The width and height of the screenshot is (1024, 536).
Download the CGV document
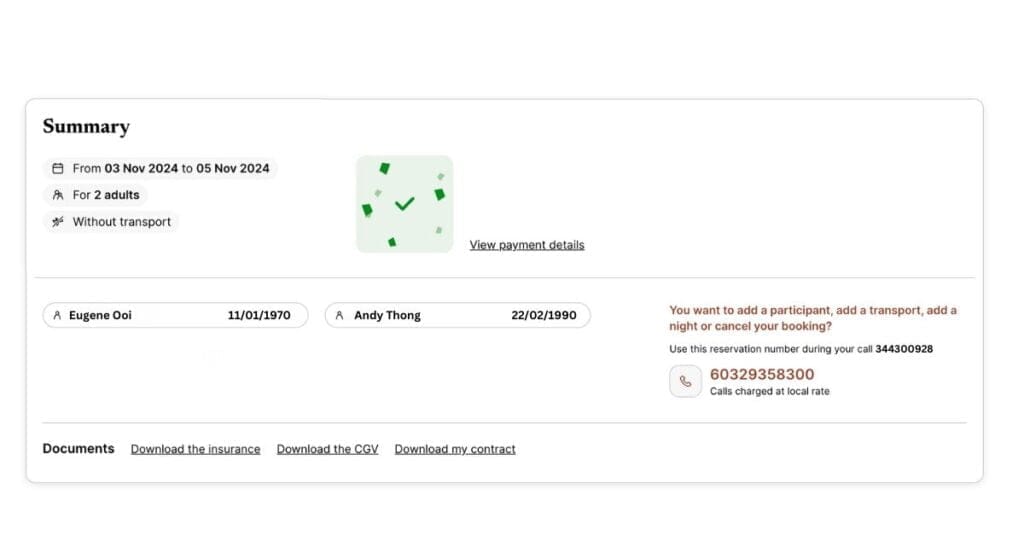click(x=327, y=449)
